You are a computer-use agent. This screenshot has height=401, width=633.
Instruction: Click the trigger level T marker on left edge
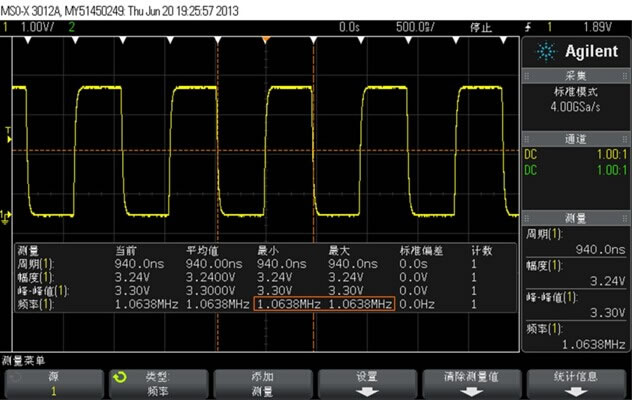(x=9, y=131)
